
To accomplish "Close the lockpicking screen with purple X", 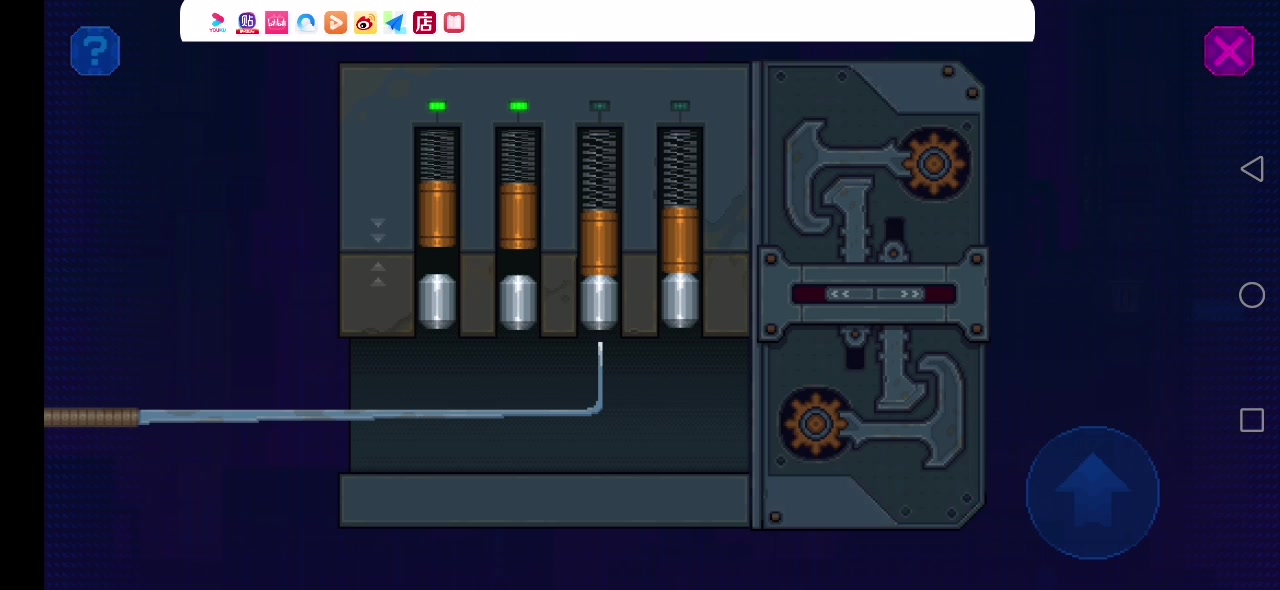I will pos(1228,51).
